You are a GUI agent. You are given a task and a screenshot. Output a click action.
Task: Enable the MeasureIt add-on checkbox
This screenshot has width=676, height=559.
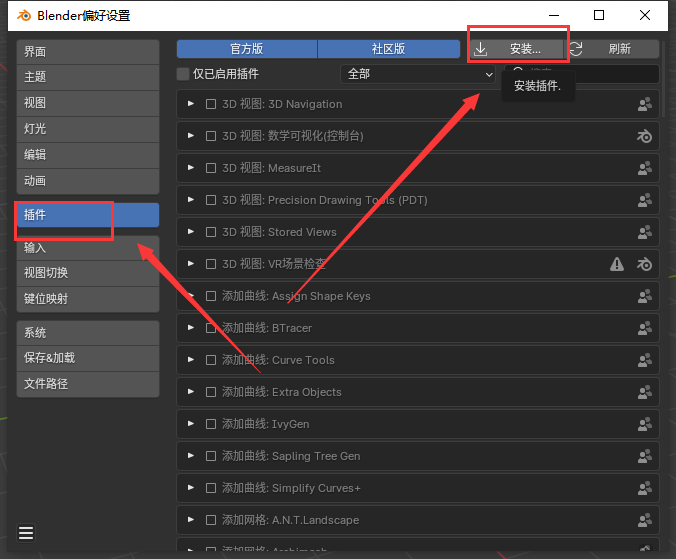tap(211, 168)
